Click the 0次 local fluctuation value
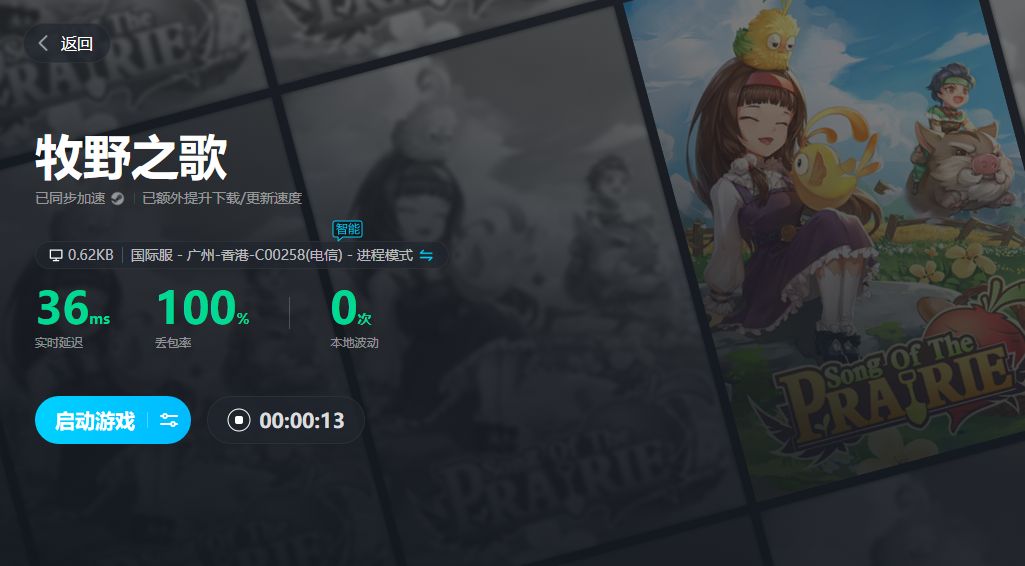The image size is (1025, 566). [x=351, y=308]
